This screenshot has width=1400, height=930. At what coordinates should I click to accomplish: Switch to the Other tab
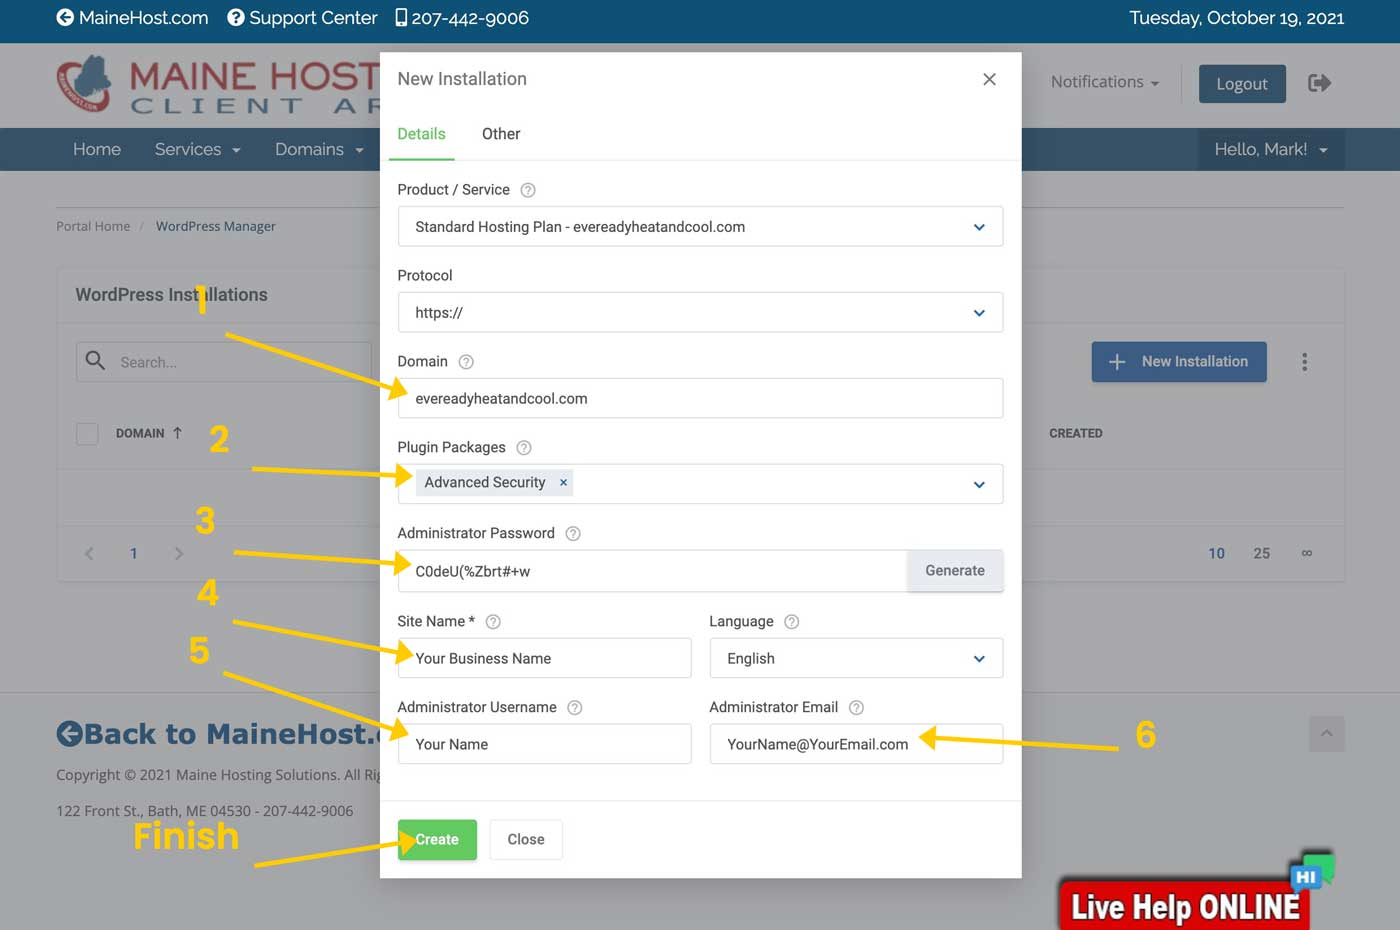(501, 134)
